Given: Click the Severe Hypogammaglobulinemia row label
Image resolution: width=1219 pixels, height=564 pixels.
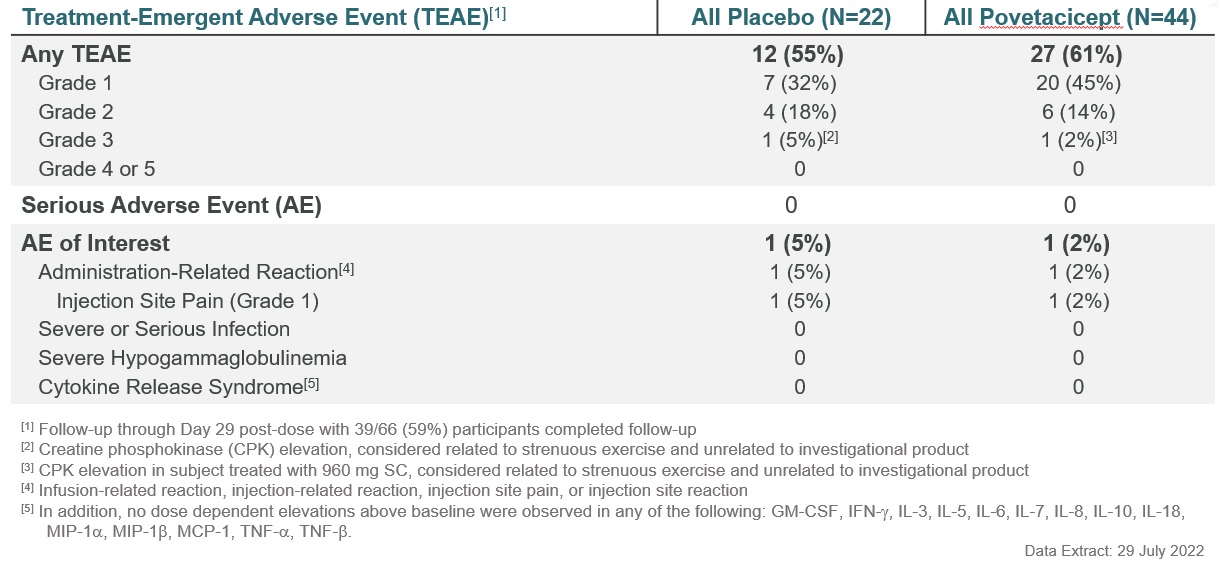Looking at the screenshot, I should (193, 357).
